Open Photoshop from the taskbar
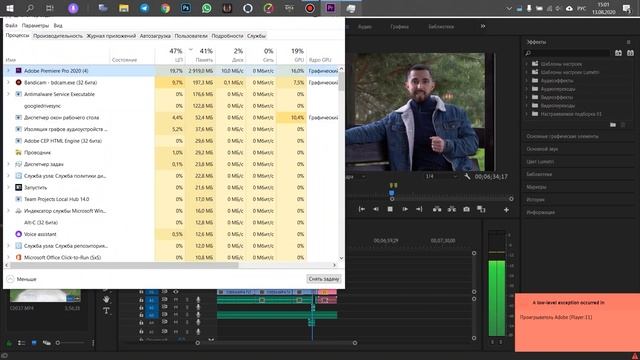This screenshot has width=640, height=360. click(x=186, y=8)
